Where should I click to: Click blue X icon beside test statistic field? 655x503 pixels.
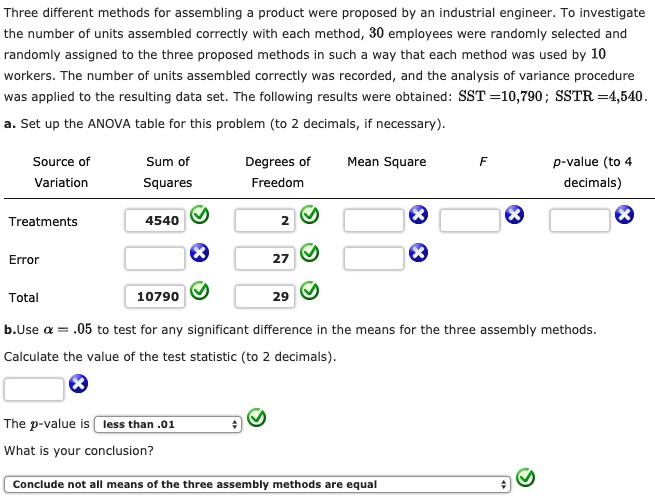tap(79, 384)
